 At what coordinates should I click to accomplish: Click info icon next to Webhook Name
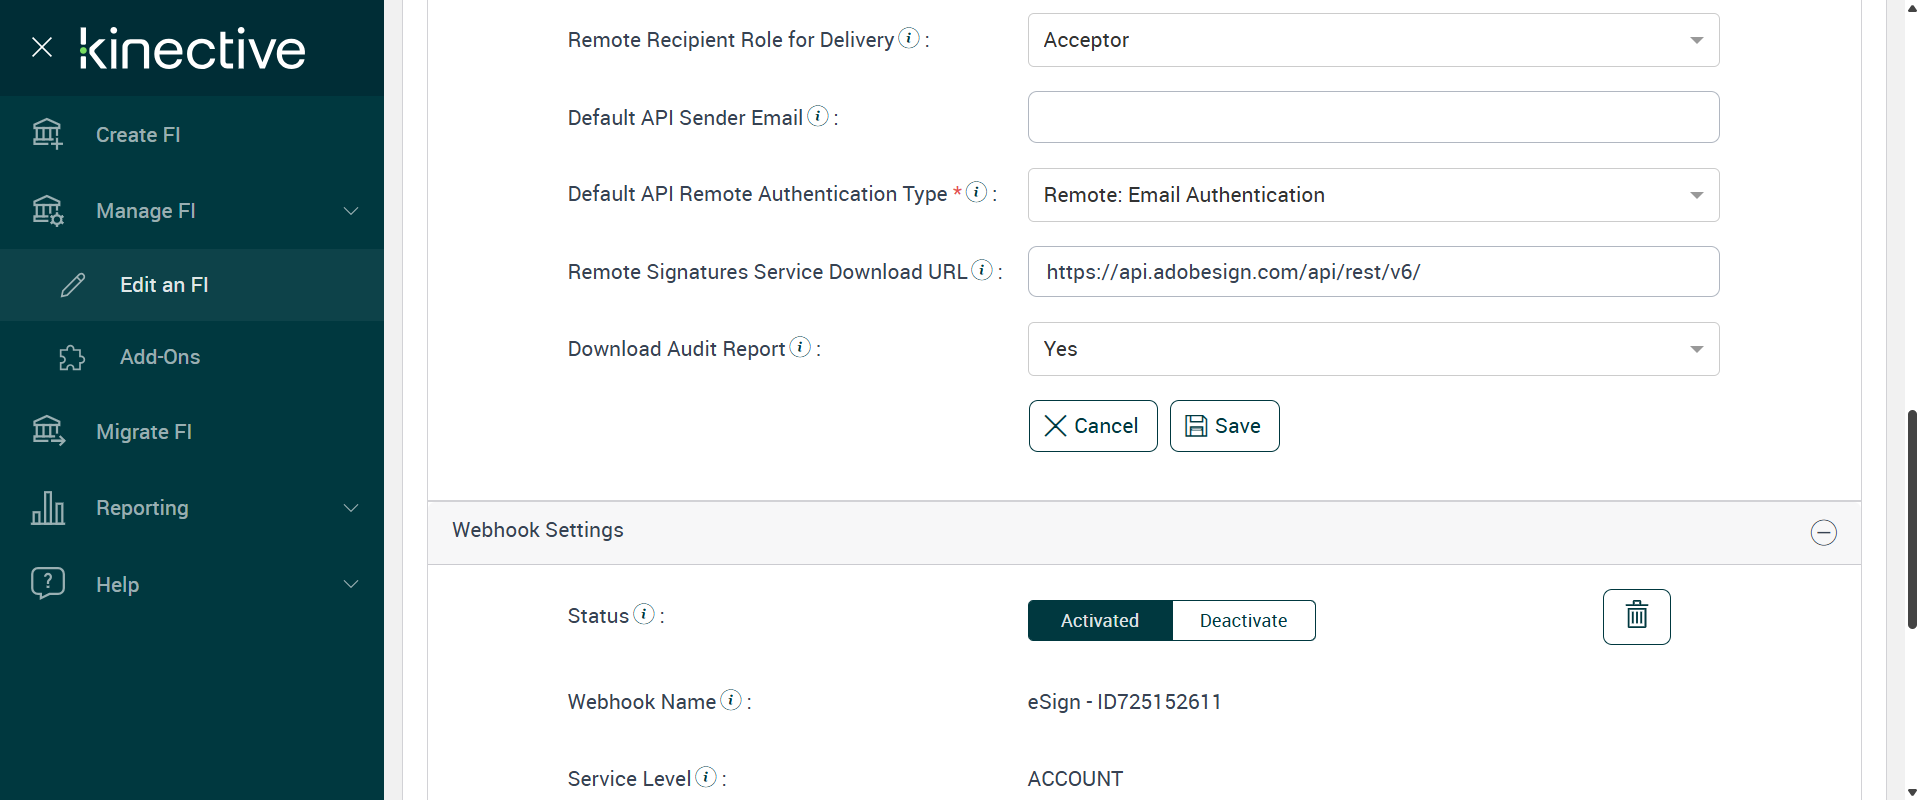(x=732, y=700)
